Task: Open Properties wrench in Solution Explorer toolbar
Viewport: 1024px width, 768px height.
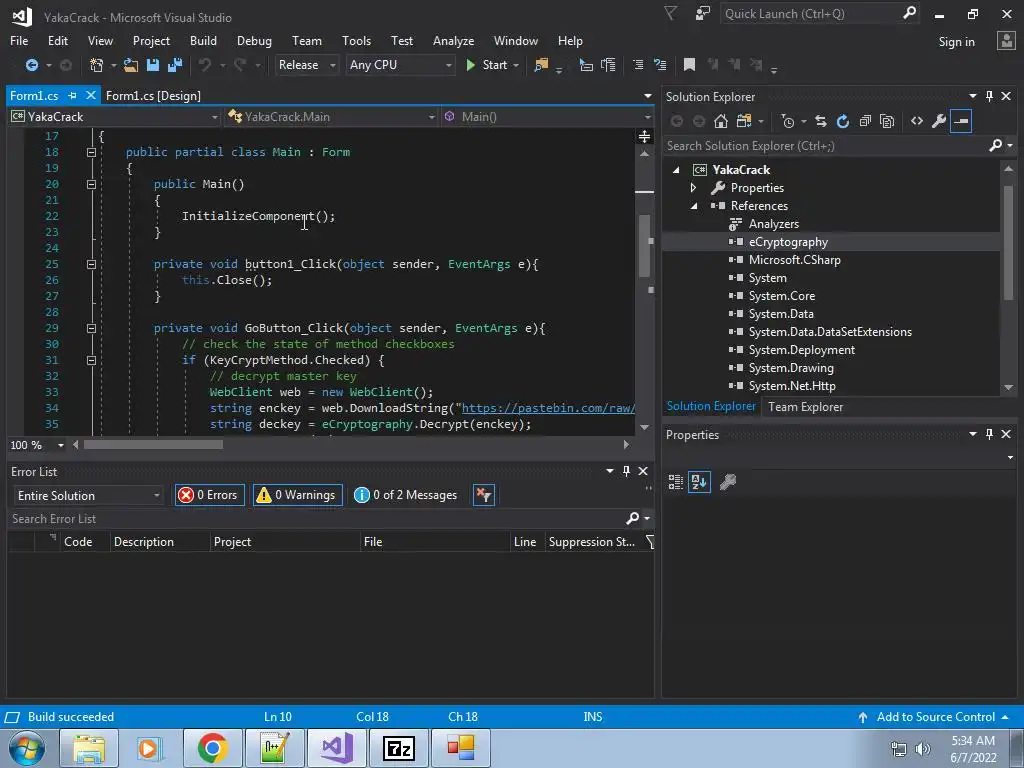Action: 938,121
